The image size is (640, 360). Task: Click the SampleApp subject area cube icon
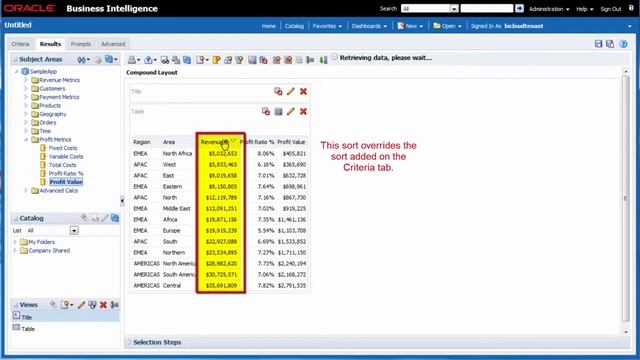25,71
